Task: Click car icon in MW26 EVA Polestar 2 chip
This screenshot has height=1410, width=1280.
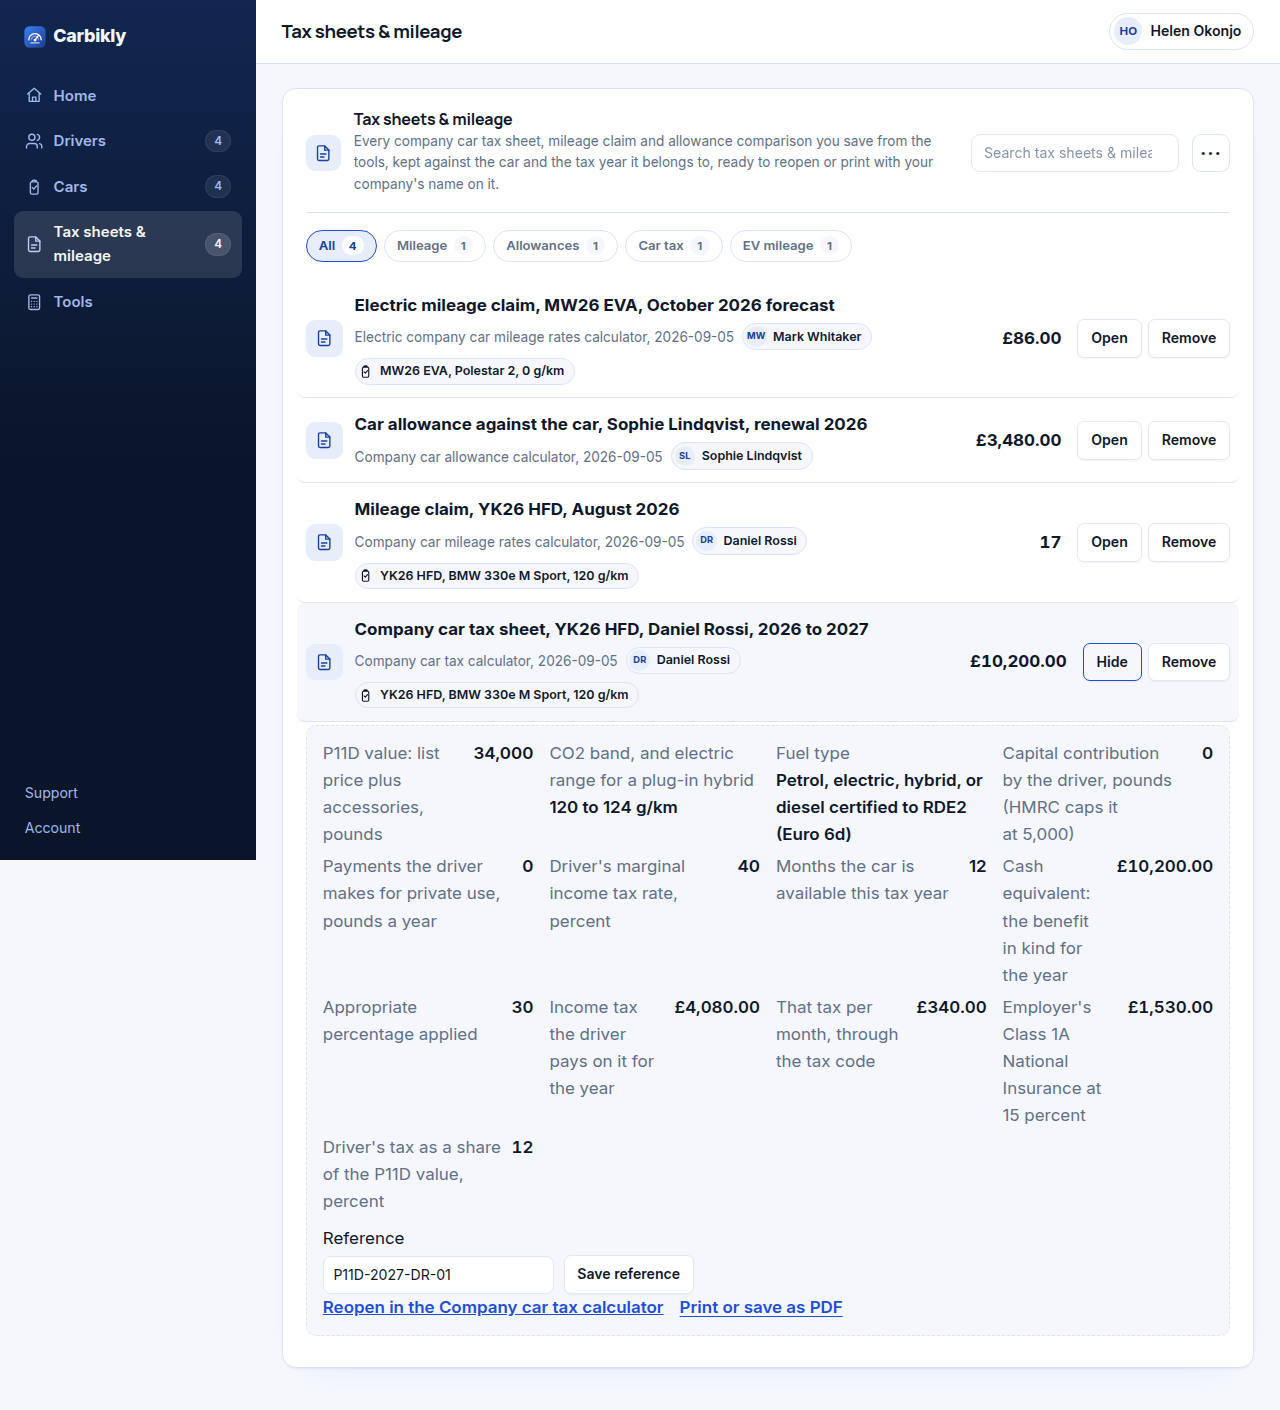Action: pos(366,371)
